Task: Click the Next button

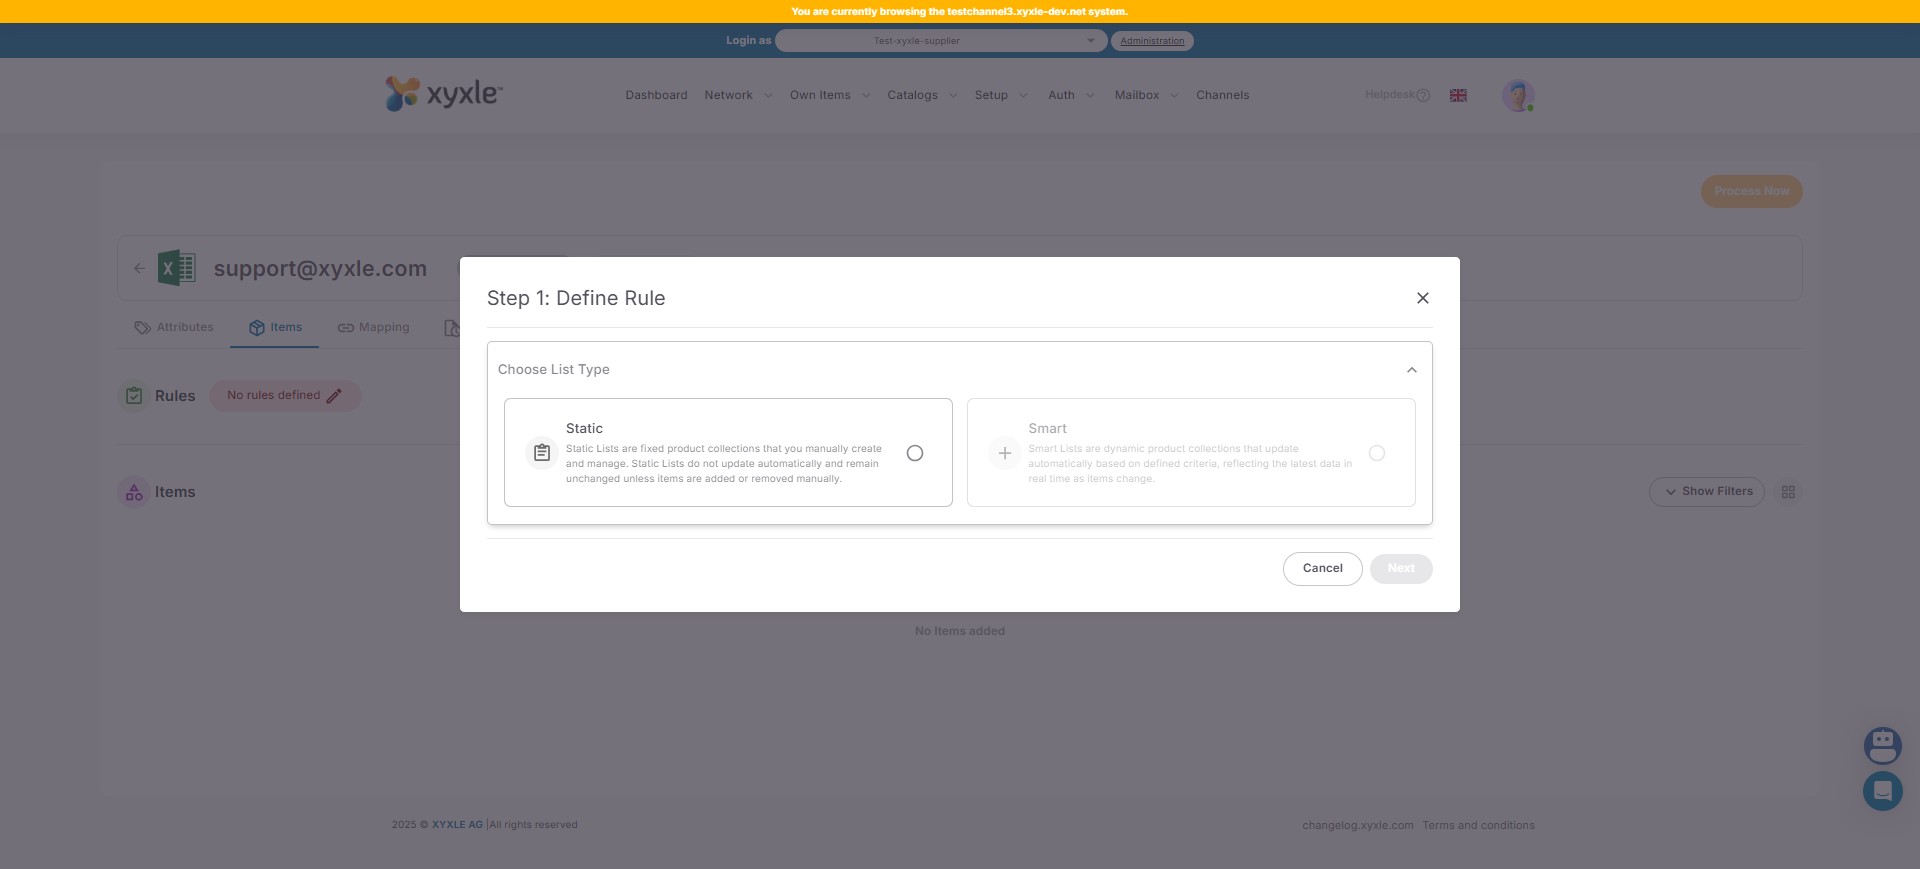Action: pos(1400,569)
